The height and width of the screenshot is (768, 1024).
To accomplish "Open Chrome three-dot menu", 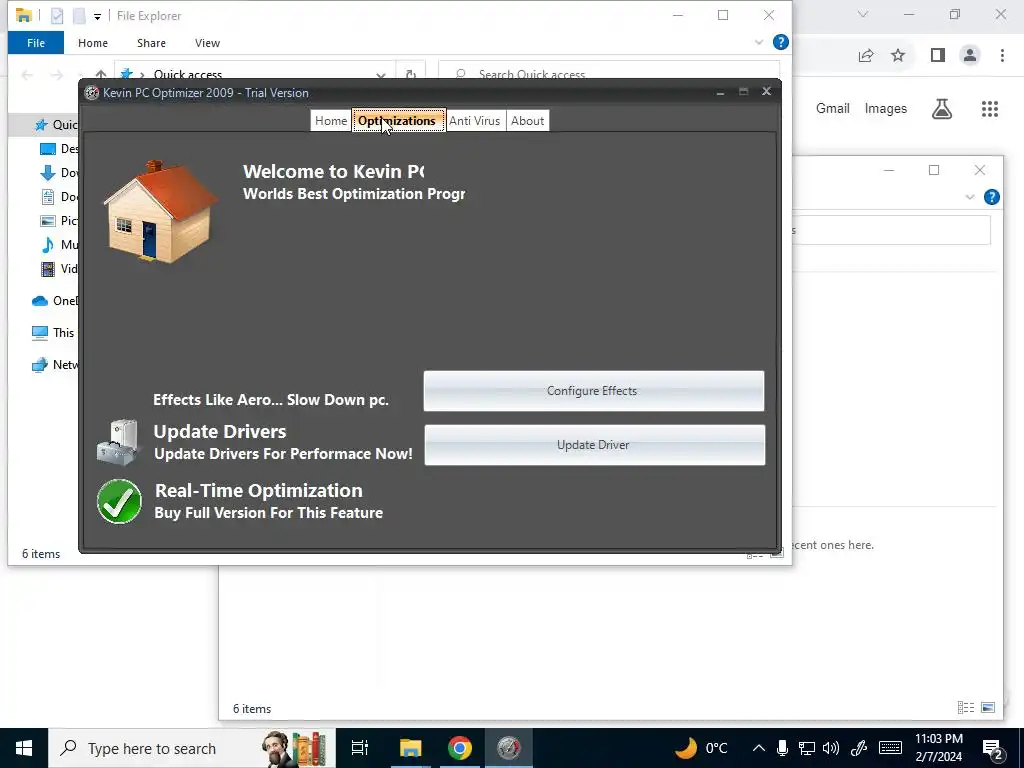I will click(1002, 56).
